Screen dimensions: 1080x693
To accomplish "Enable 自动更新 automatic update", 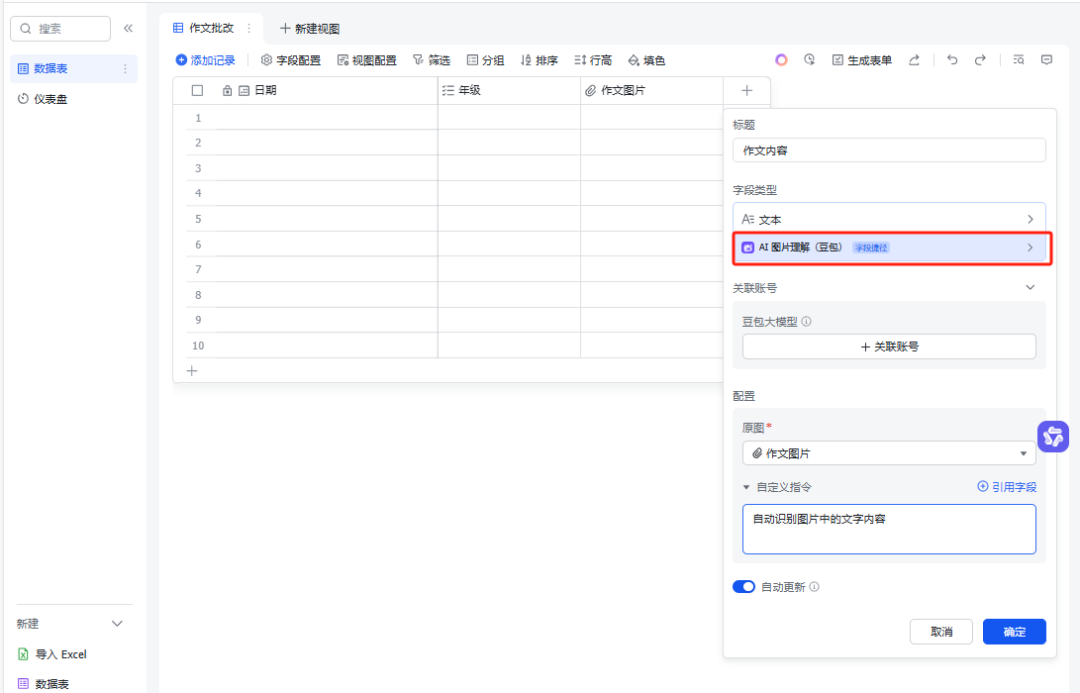I will (744, 586).
